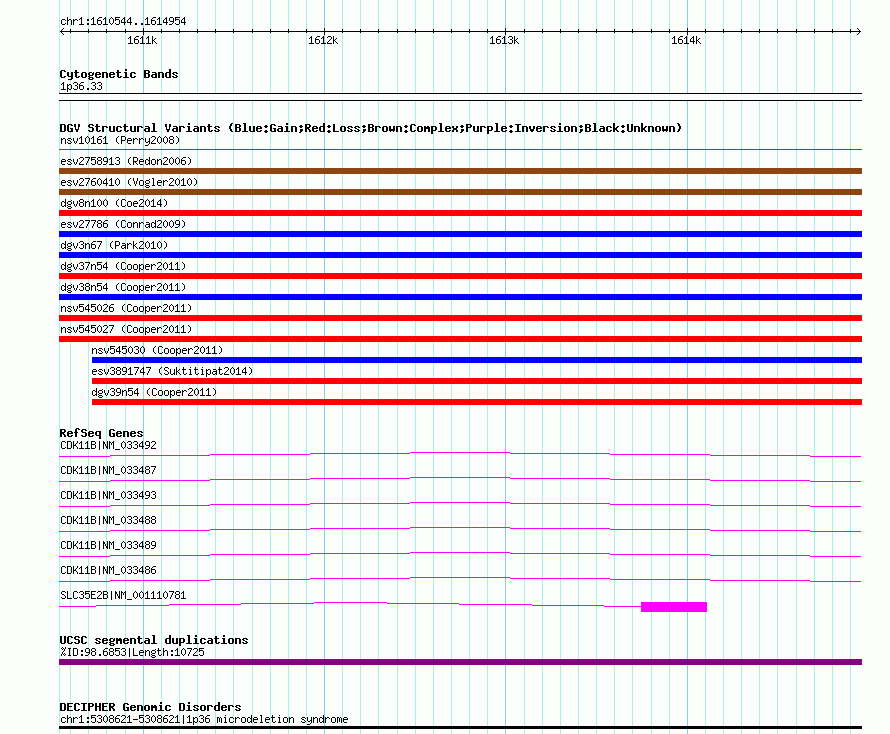Select the brown bar under esv2760410
Screen dimensions: 890x734
[x=460, y=192]
